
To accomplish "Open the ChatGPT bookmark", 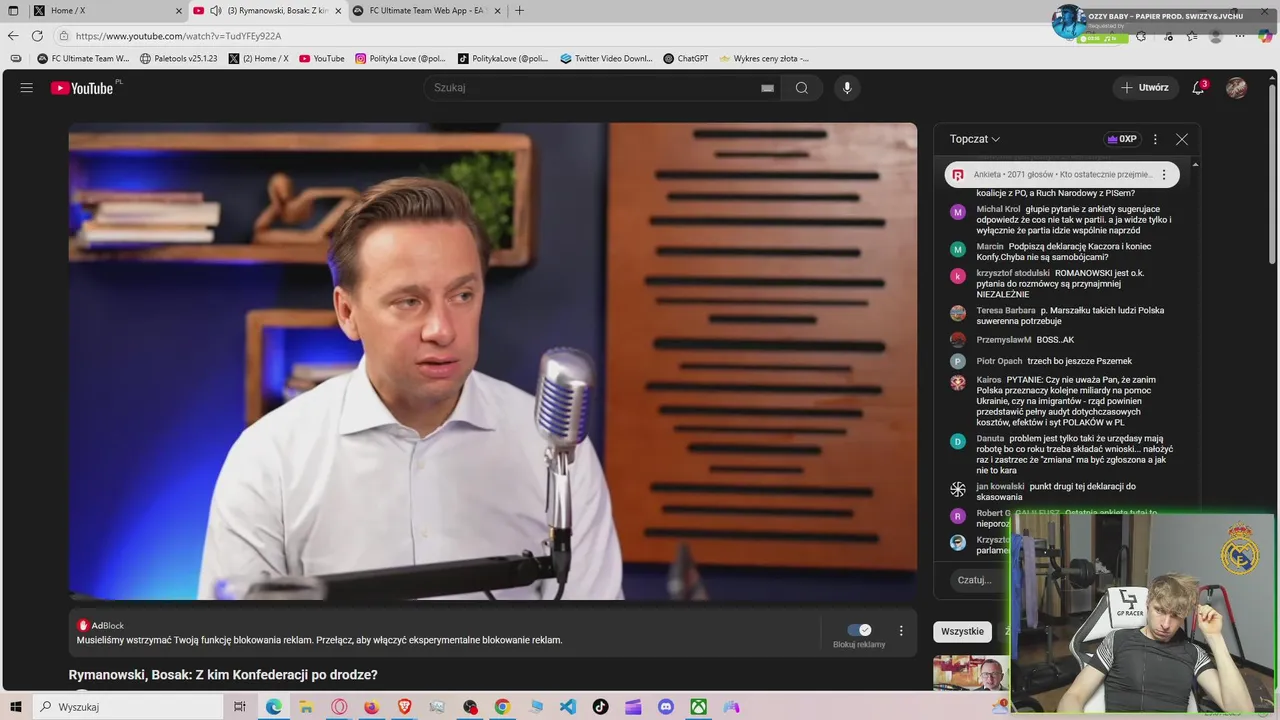I will click(x=685, y=59).
